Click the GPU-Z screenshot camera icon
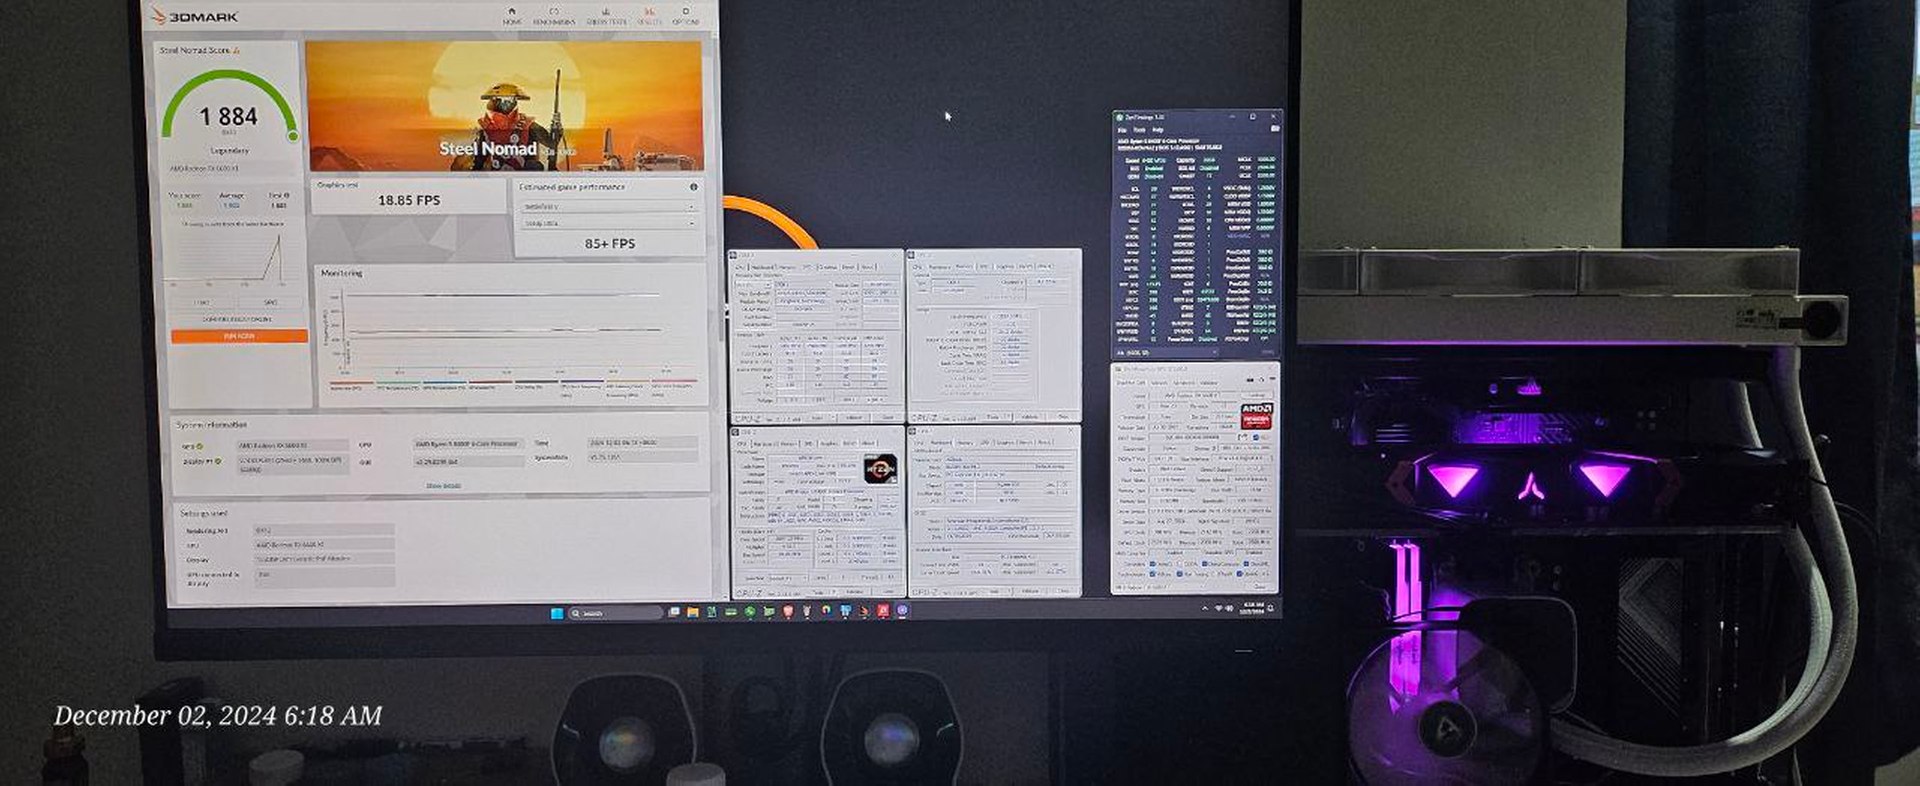 click(1250, 380)
